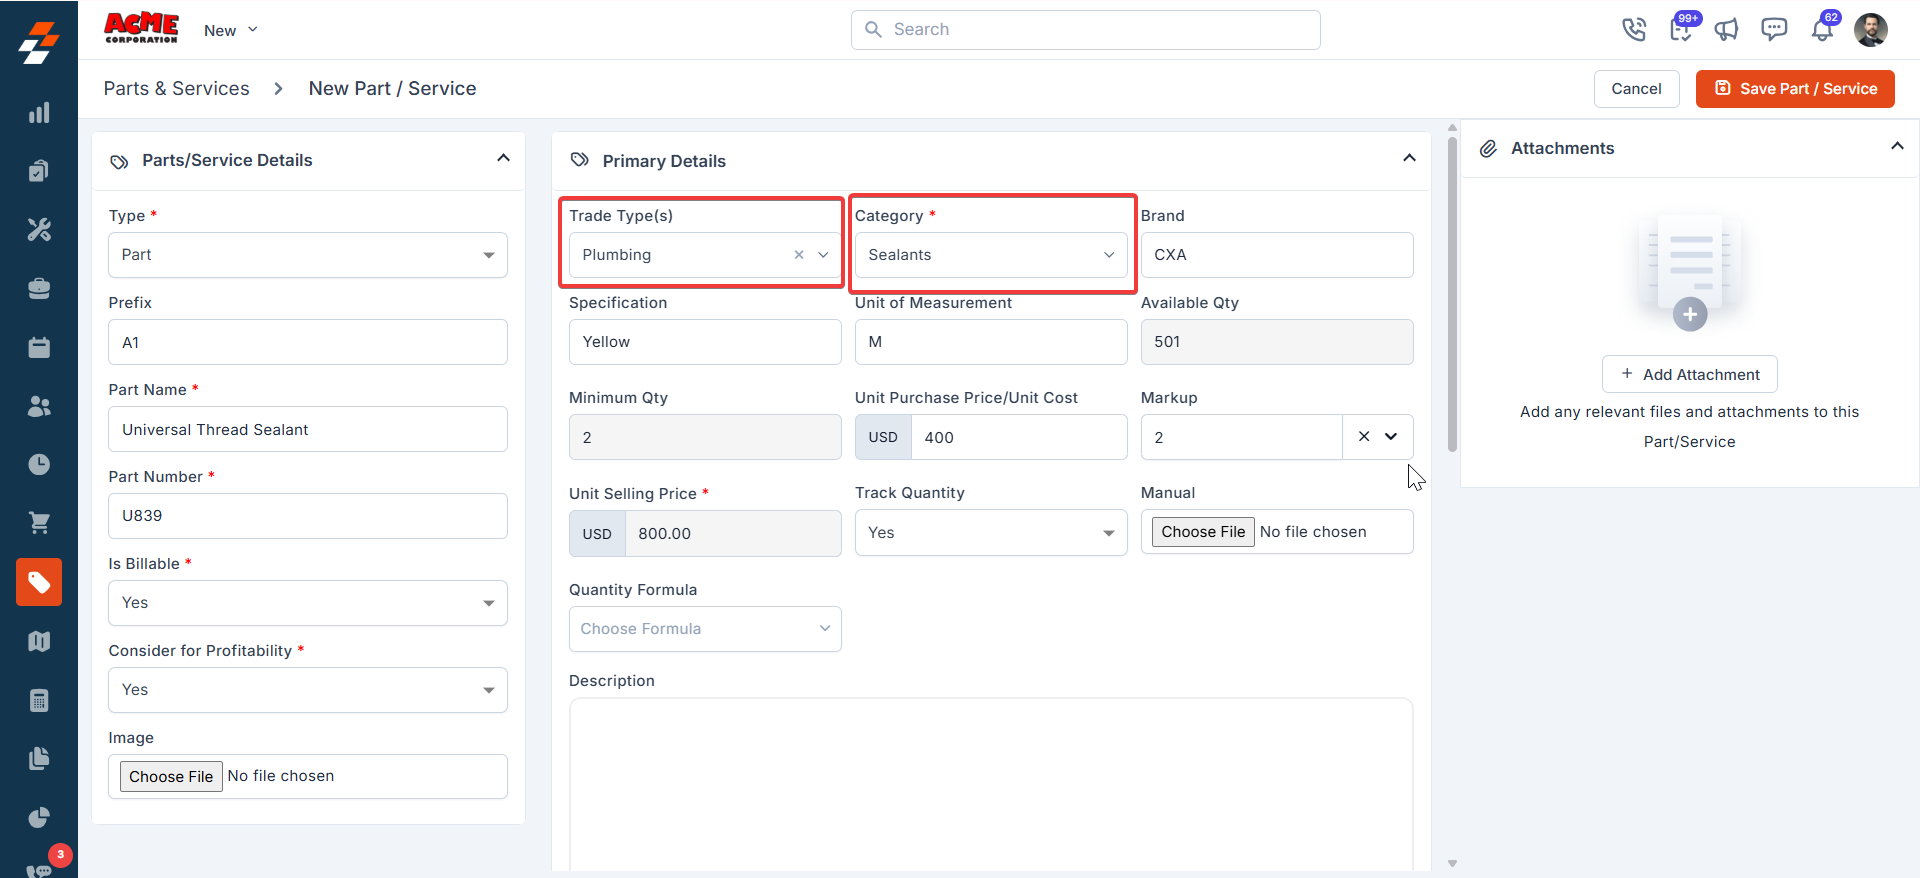Open the notifications bell with 62 badge
The width and height of the screenshot is (1920, 878).
pyautogui.click(x=1823, y=29)
